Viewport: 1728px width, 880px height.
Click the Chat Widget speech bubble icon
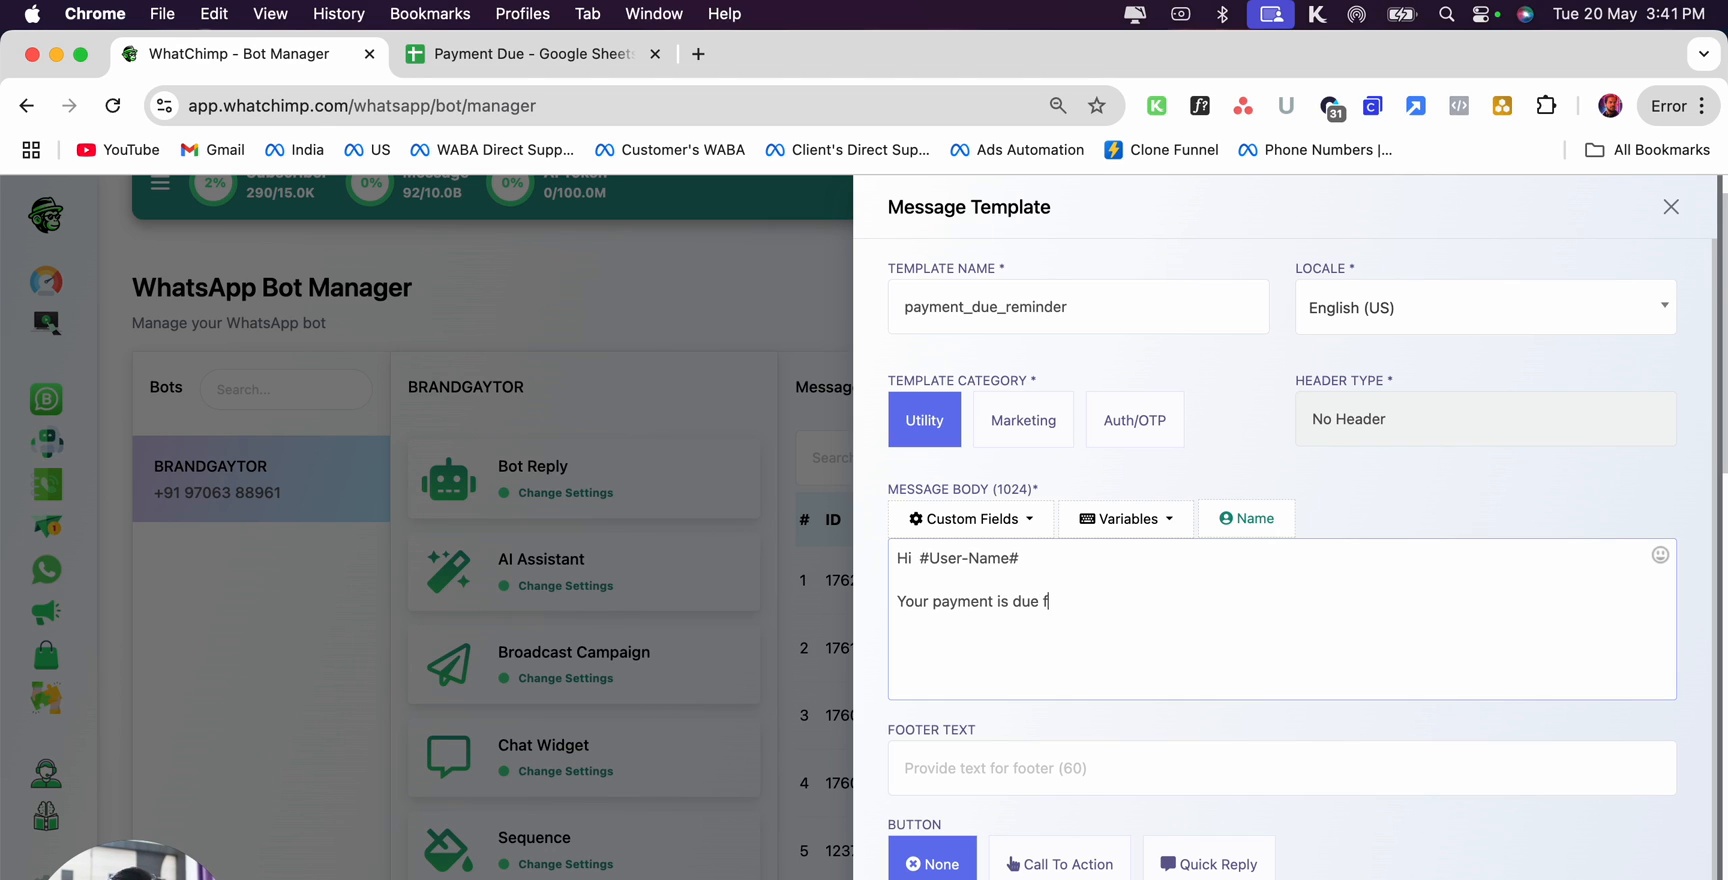[x=448, y=757]
